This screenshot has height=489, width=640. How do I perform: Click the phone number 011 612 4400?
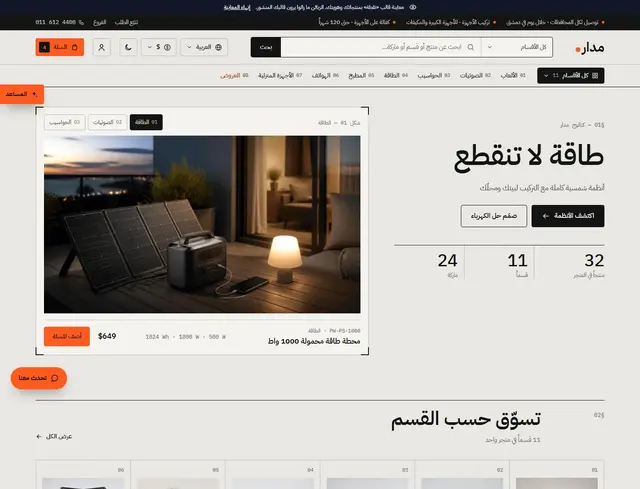click(56, 22)
